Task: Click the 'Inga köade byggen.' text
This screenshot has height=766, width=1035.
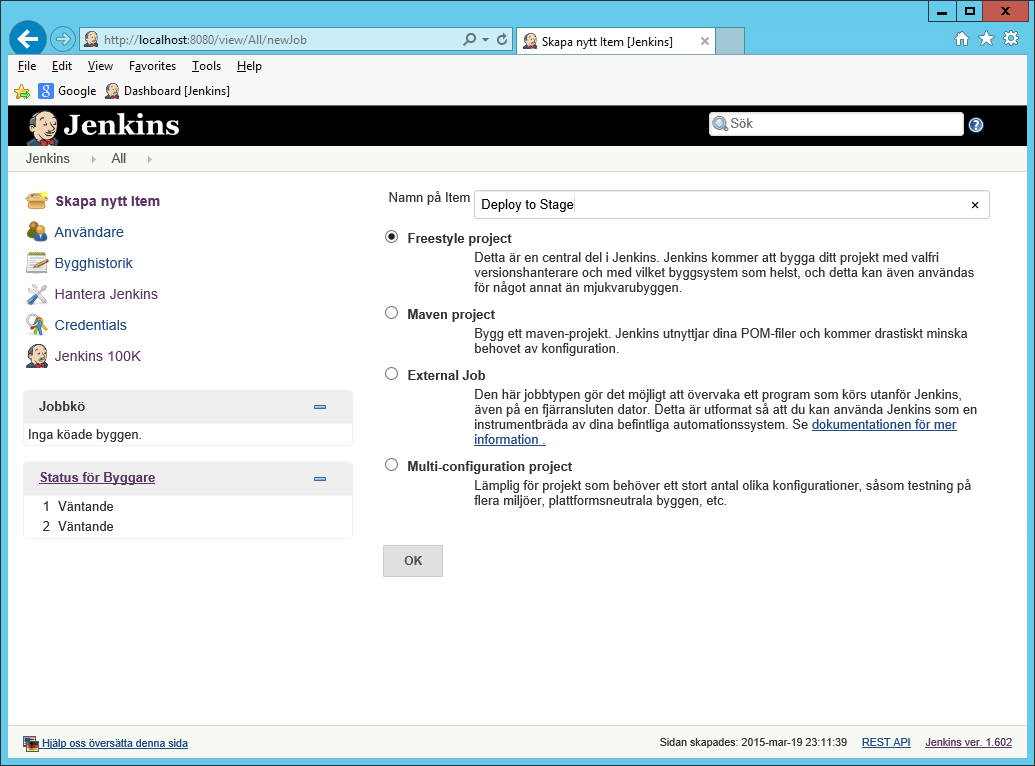Action: coord(85,435)
